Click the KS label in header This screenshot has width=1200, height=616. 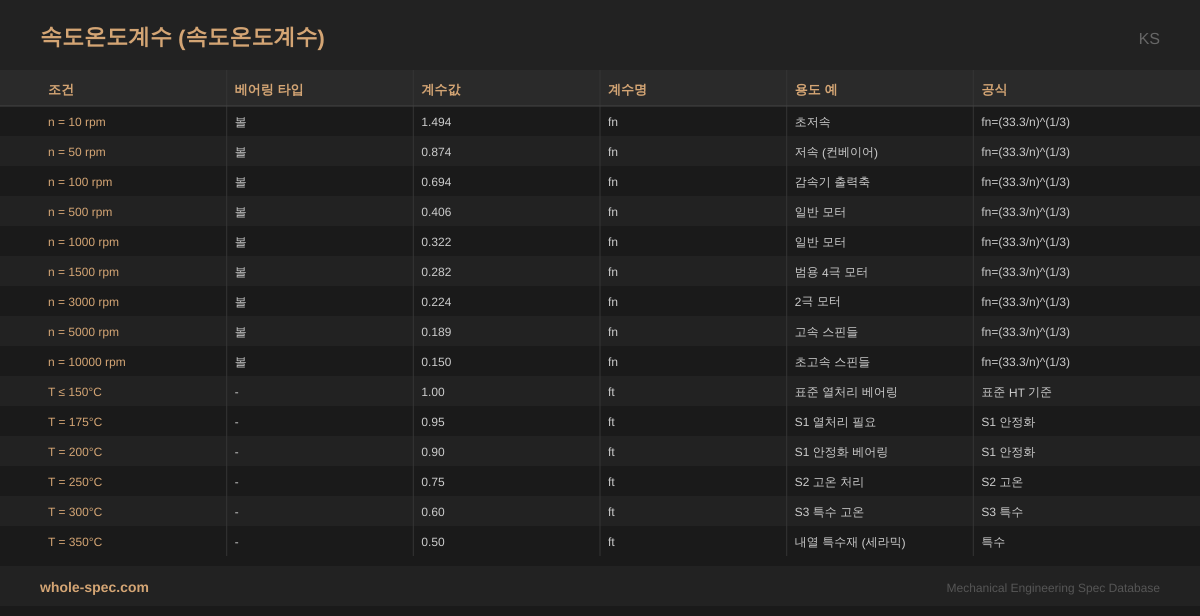(x=1149, y=39)
